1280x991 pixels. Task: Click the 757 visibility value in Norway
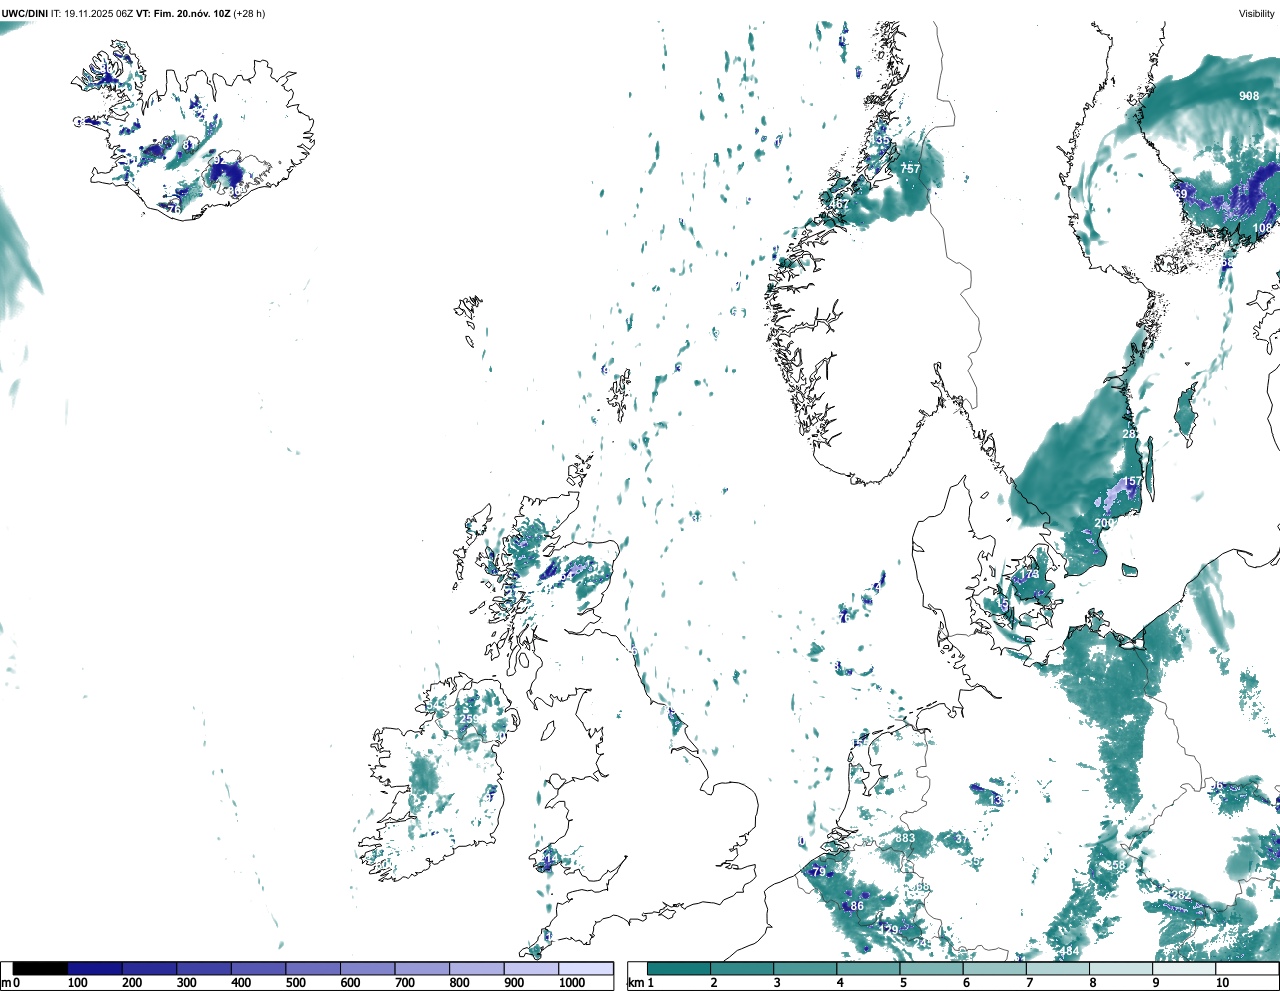click(x=910, y=169)
